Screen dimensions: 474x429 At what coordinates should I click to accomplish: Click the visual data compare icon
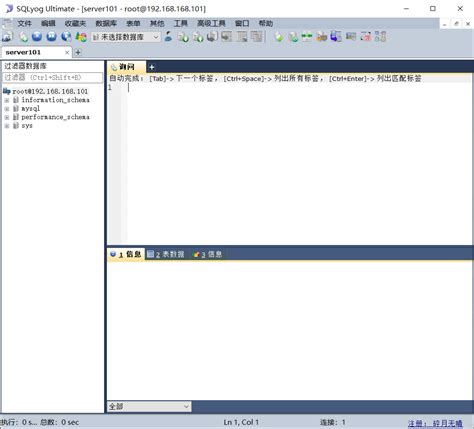pyautogui.click(x=307, y=37)
